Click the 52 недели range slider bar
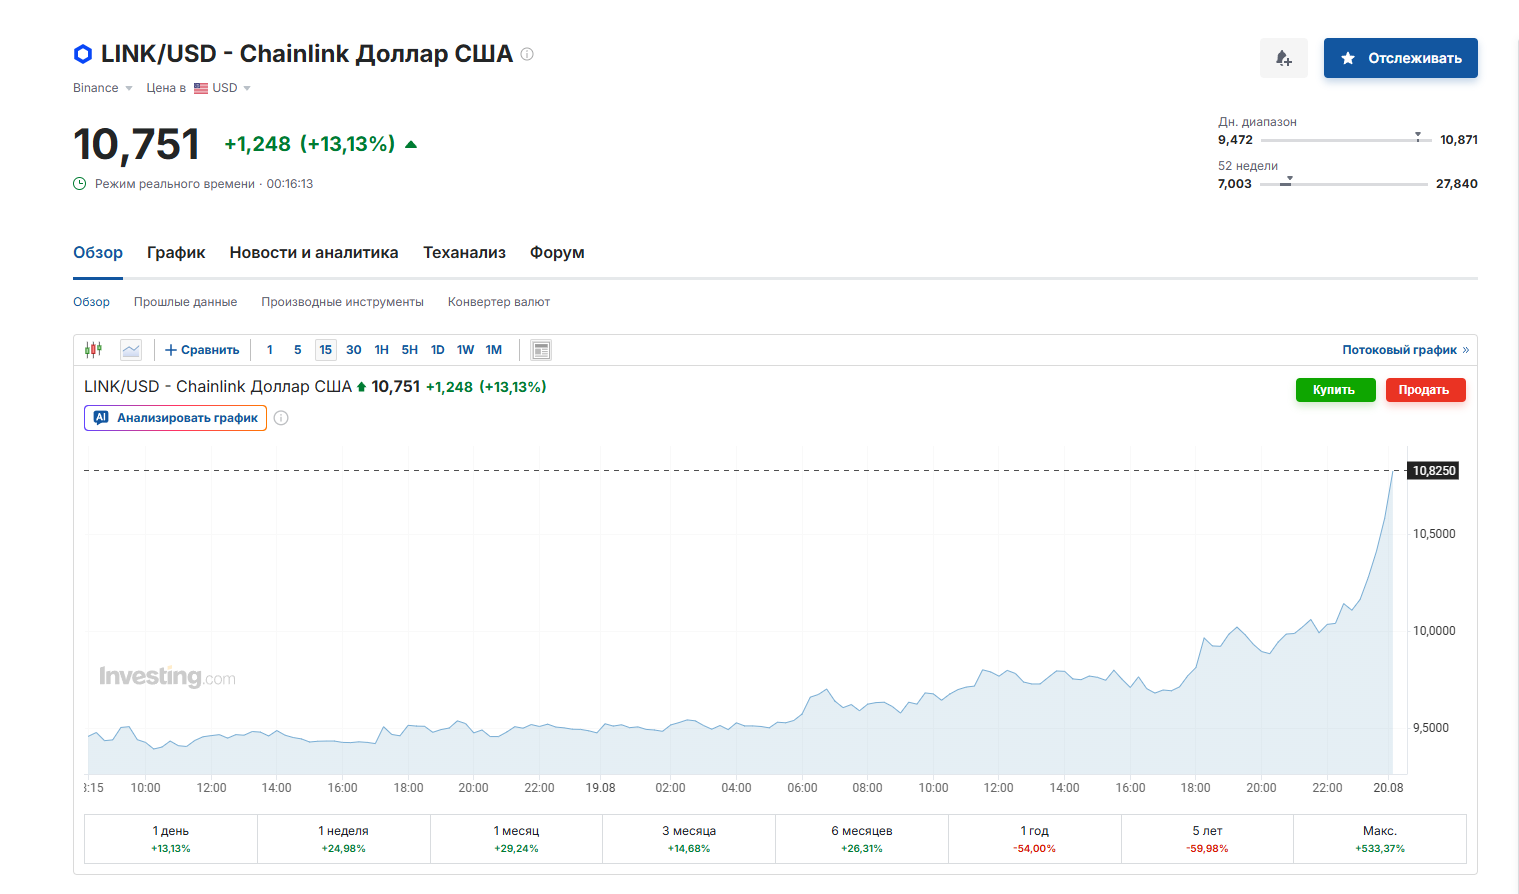Viewport: 1519px width, 894px height. point(1344,184)
